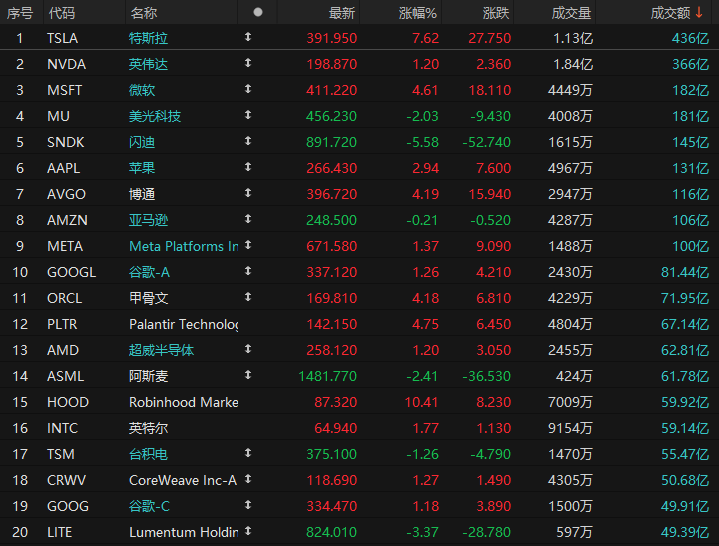
Task: Sort by the 成交量 column header
Action: pyautogui.click(x=571, y=13)
